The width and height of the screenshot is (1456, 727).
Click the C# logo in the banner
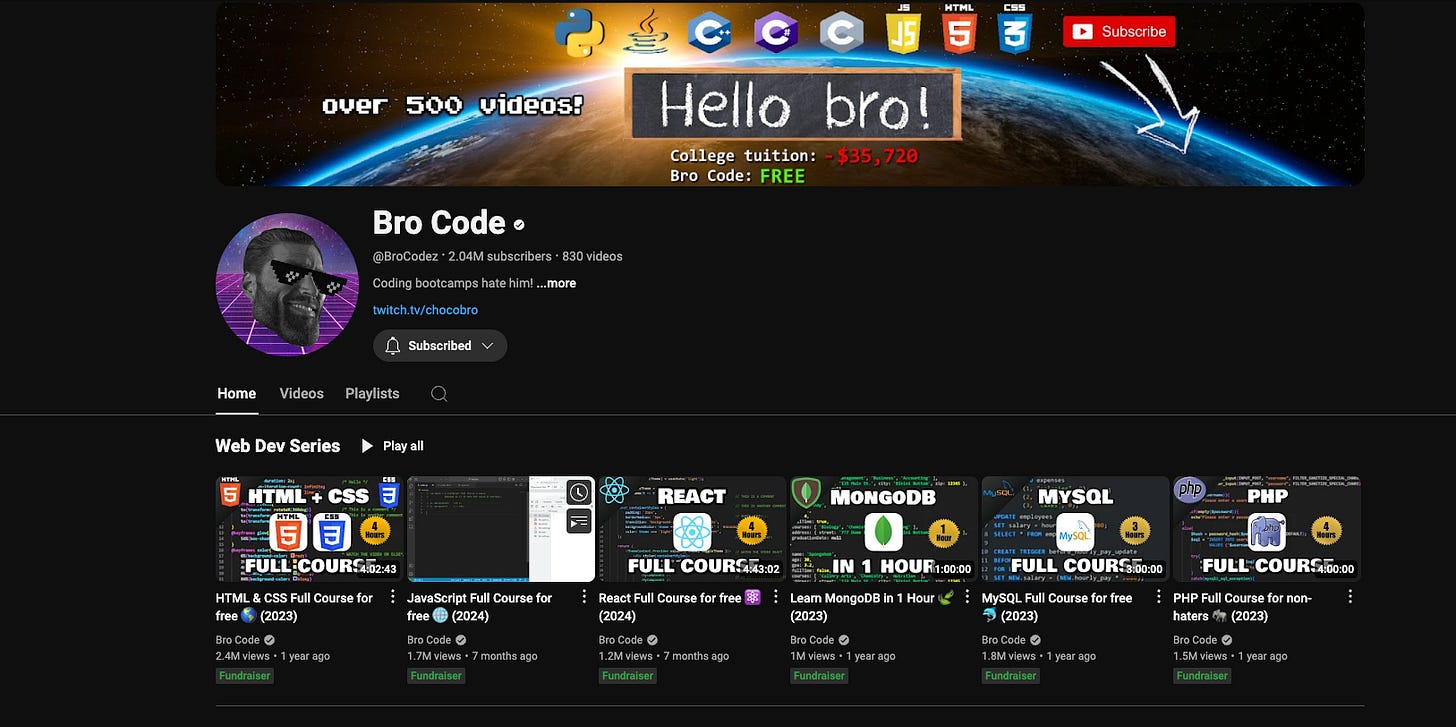click(x=775, y=32)
